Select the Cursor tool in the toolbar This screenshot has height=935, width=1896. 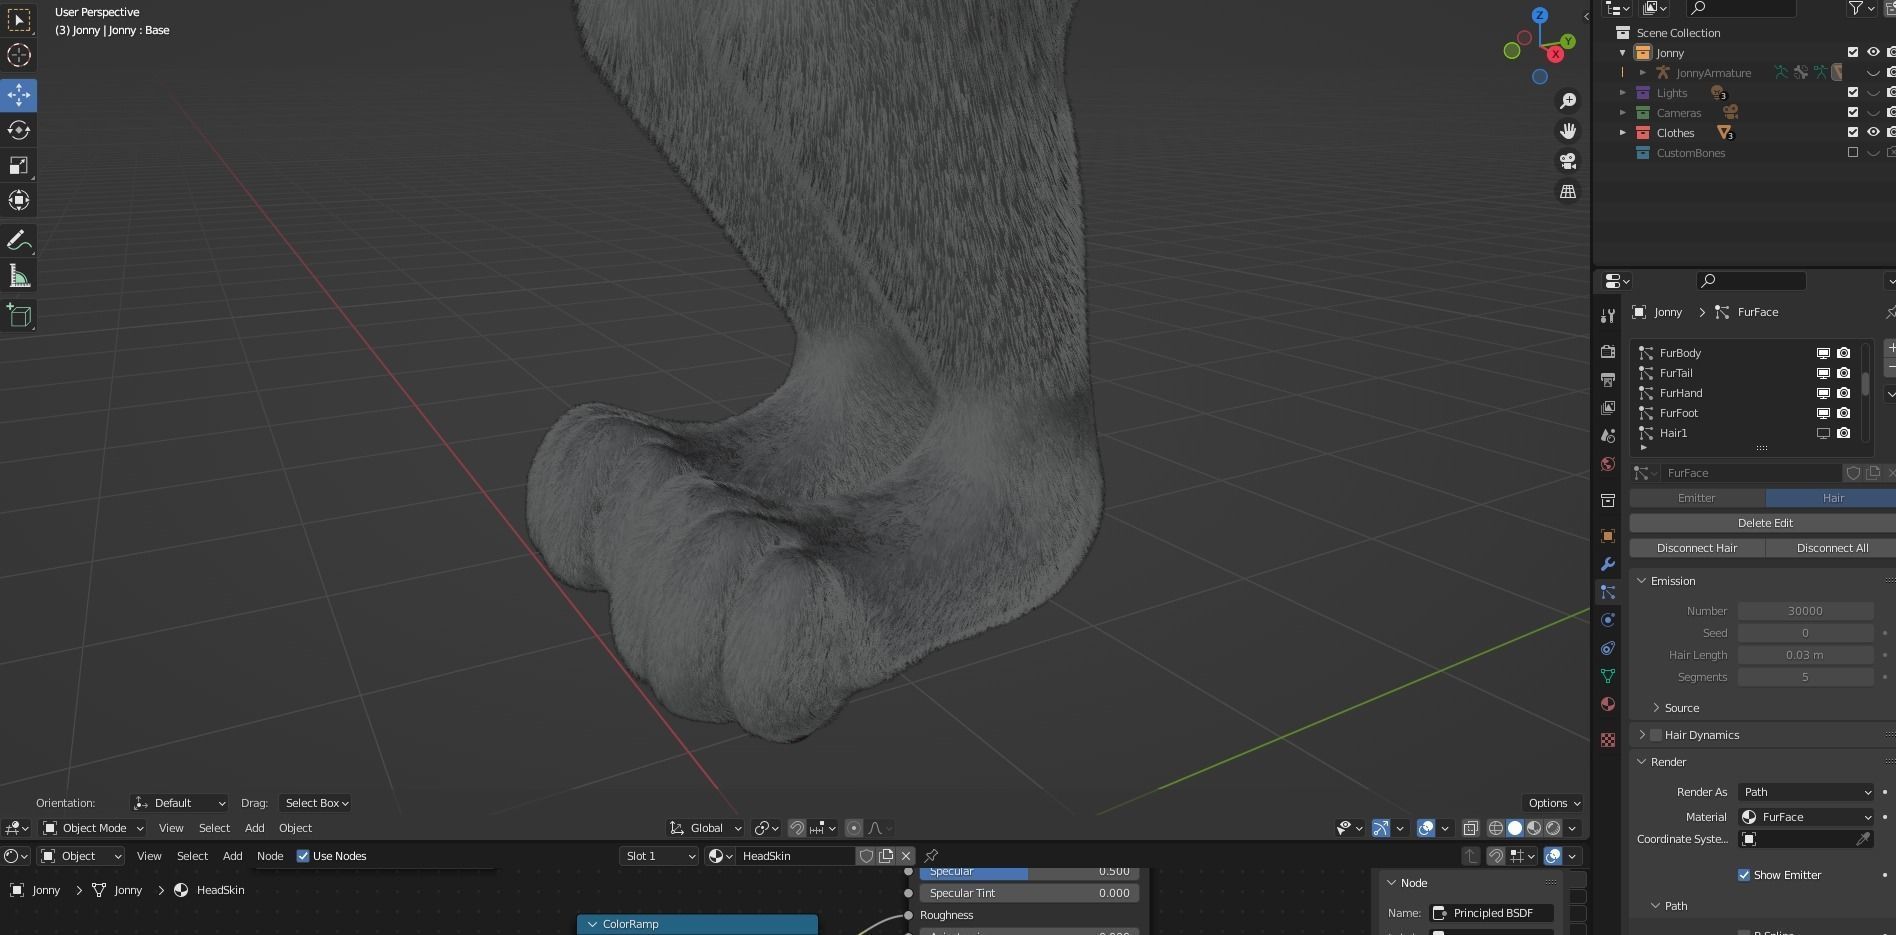[x=19, y=55]
